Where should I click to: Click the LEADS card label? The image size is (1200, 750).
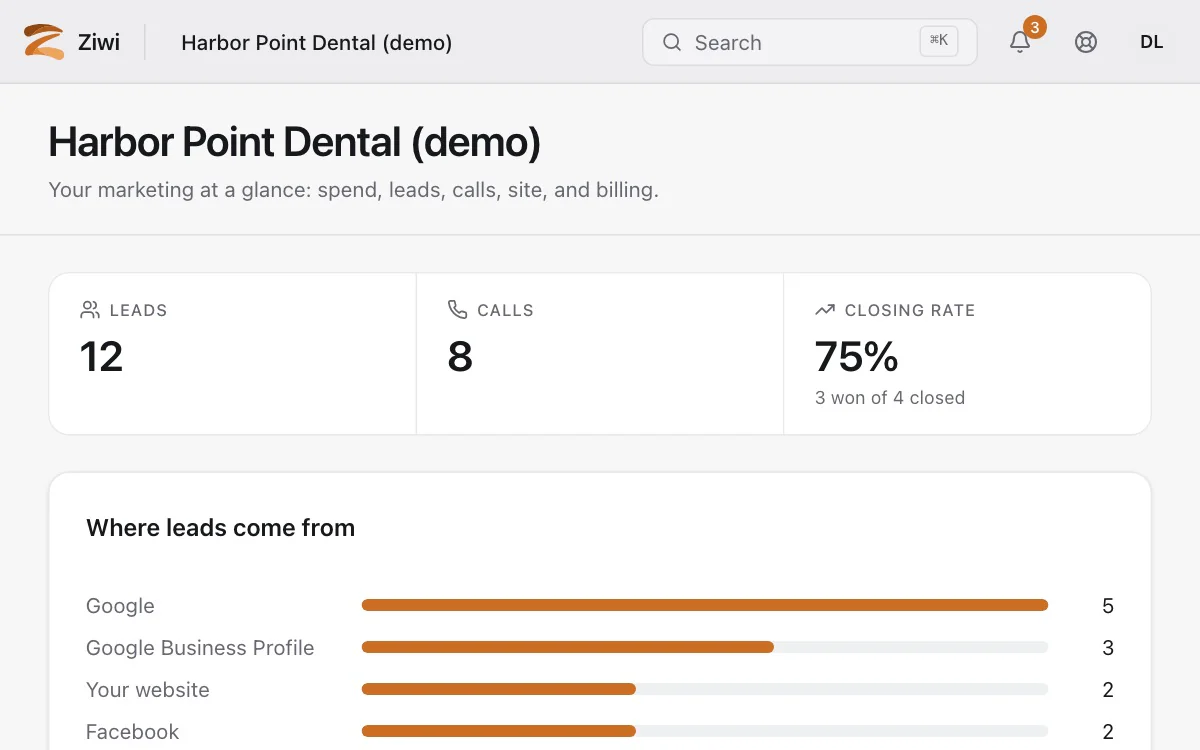coord(138,310)
